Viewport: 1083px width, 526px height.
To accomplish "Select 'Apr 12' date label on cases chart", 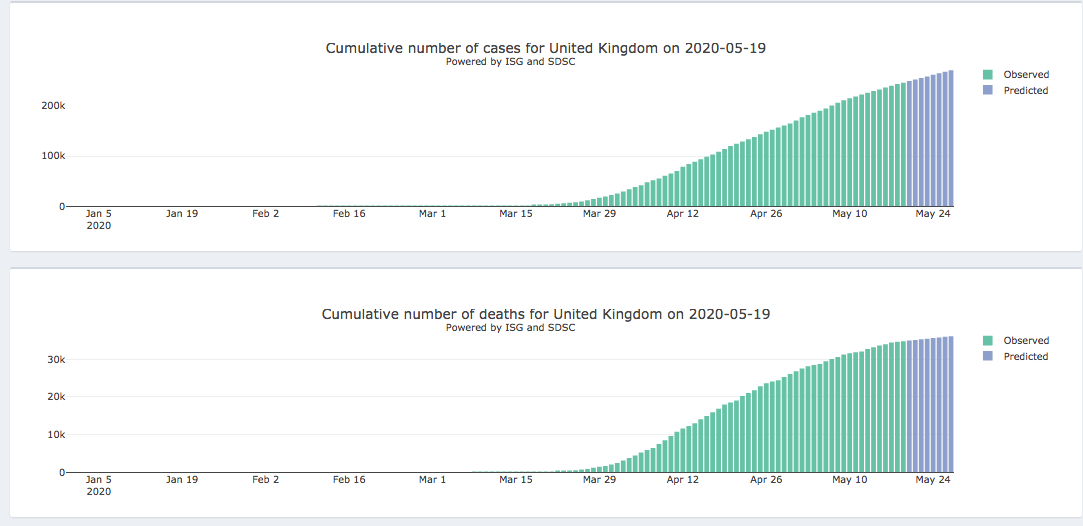I will [682, 214].
